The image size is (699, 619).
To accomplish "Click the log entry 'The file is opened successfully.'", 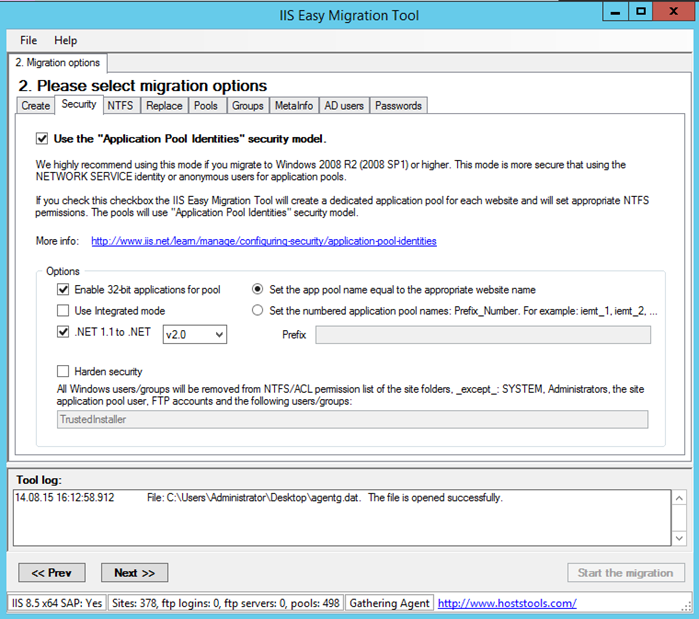I will (435, 498).
